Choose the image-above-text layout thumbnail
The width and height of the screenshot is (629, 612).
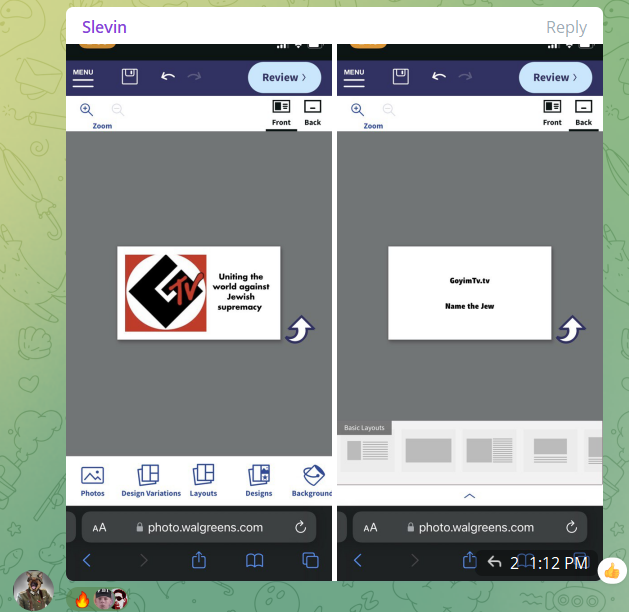point(550,450)
